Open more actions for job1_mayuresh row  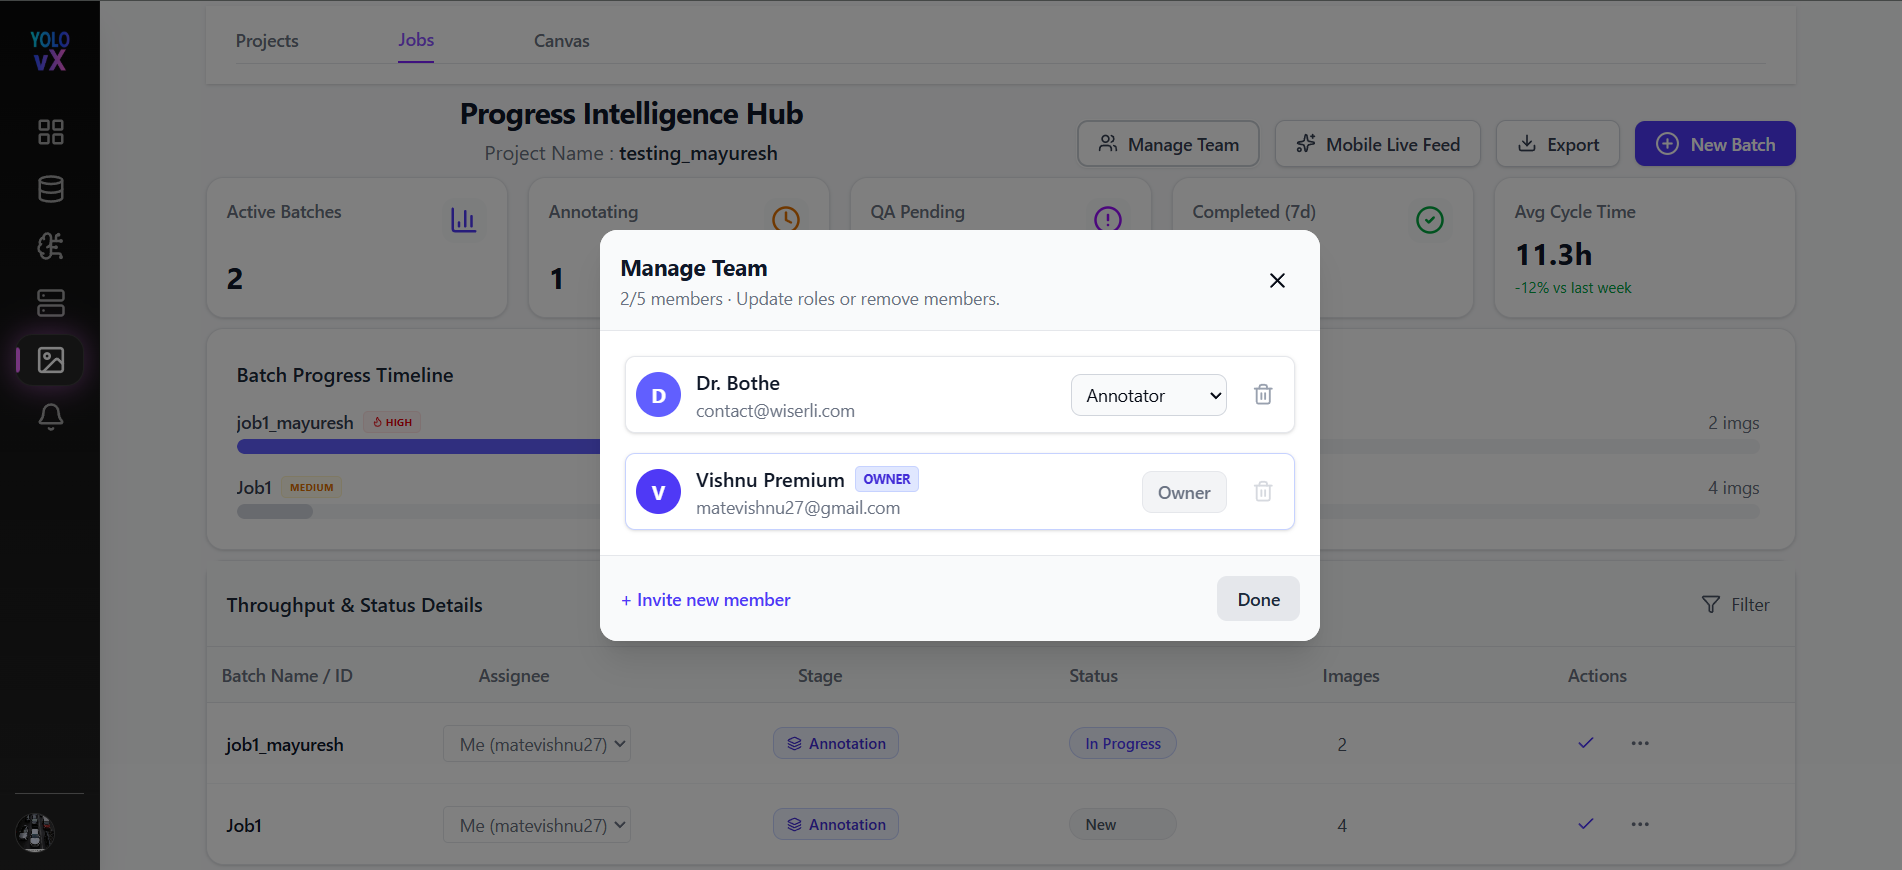(x=1640, y=743)
